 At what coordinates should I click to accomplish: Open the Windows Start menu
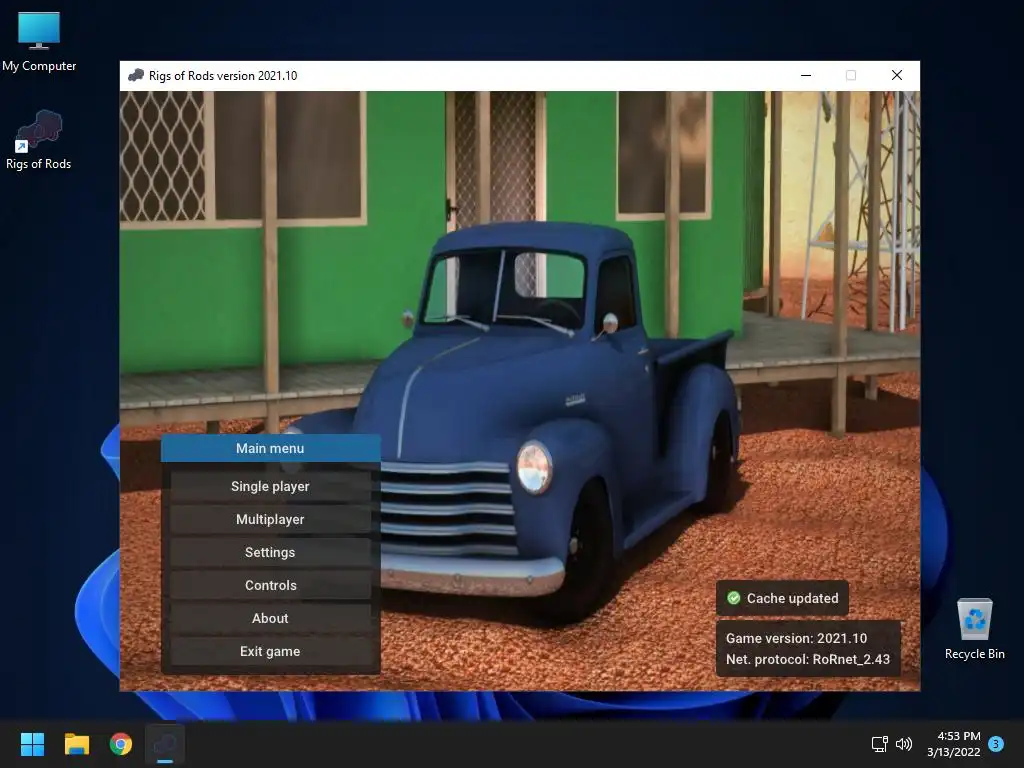32,744
